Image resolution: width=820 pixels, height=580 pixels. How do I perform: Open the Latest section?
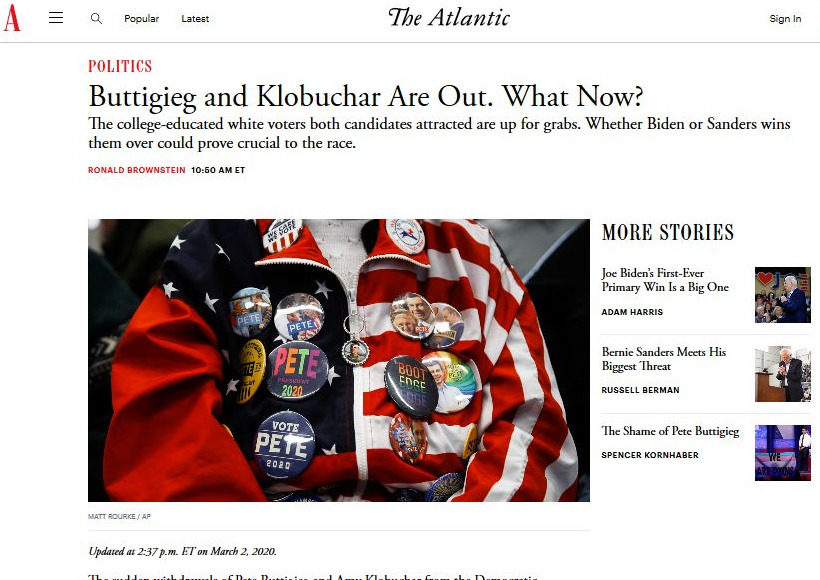(195, 18)
